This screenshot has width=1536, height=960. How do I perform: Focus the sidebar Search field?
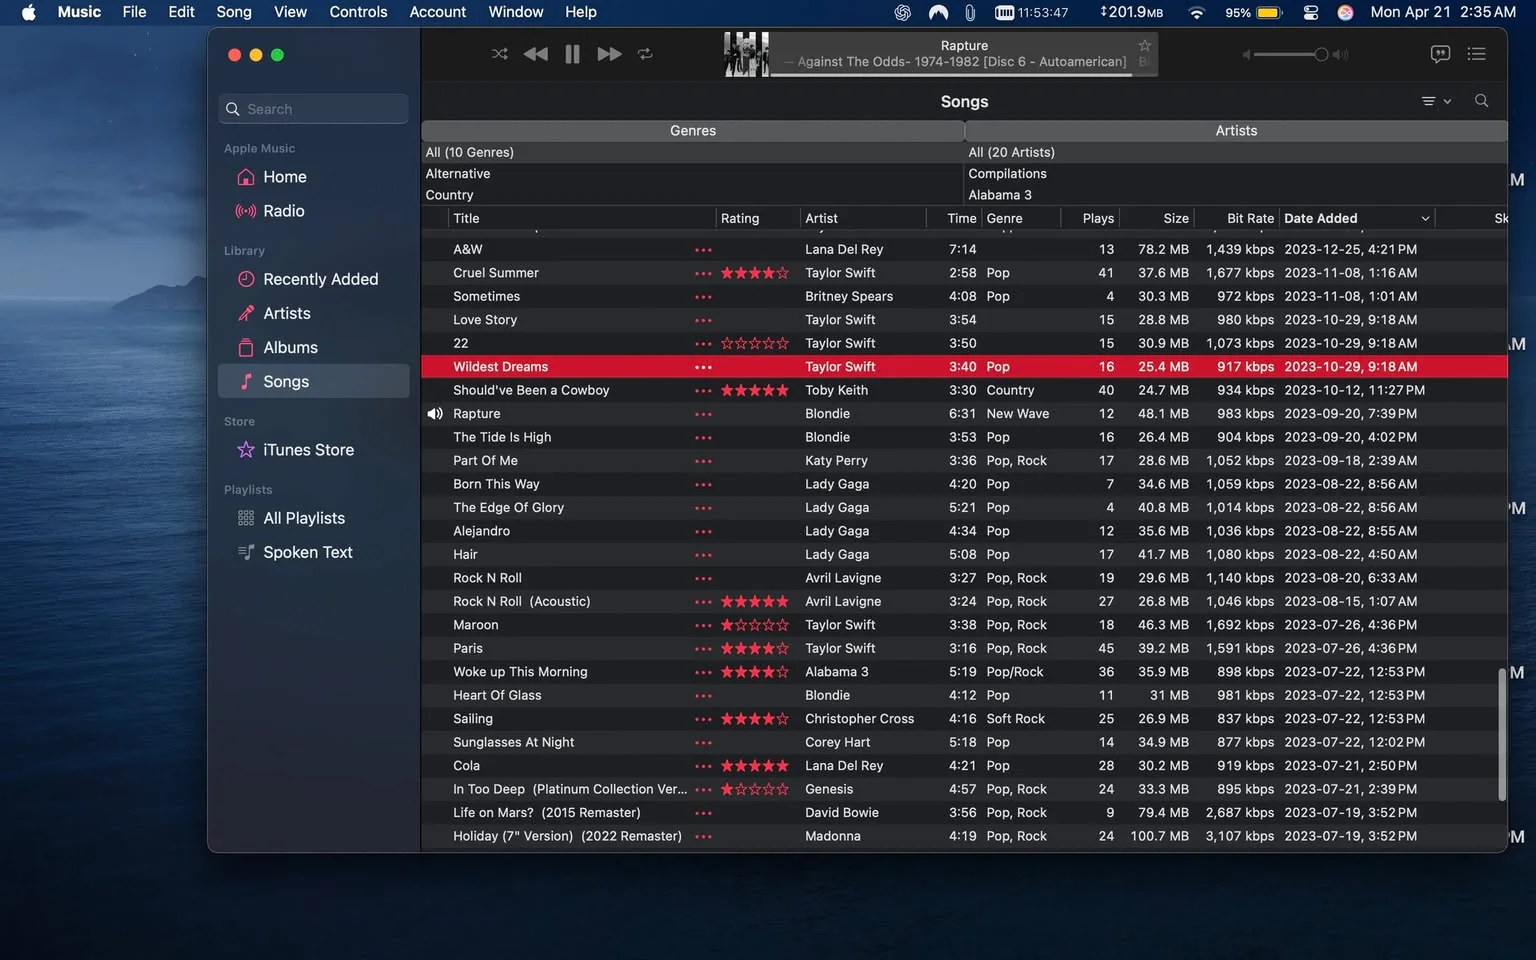[x=313, y=109]
